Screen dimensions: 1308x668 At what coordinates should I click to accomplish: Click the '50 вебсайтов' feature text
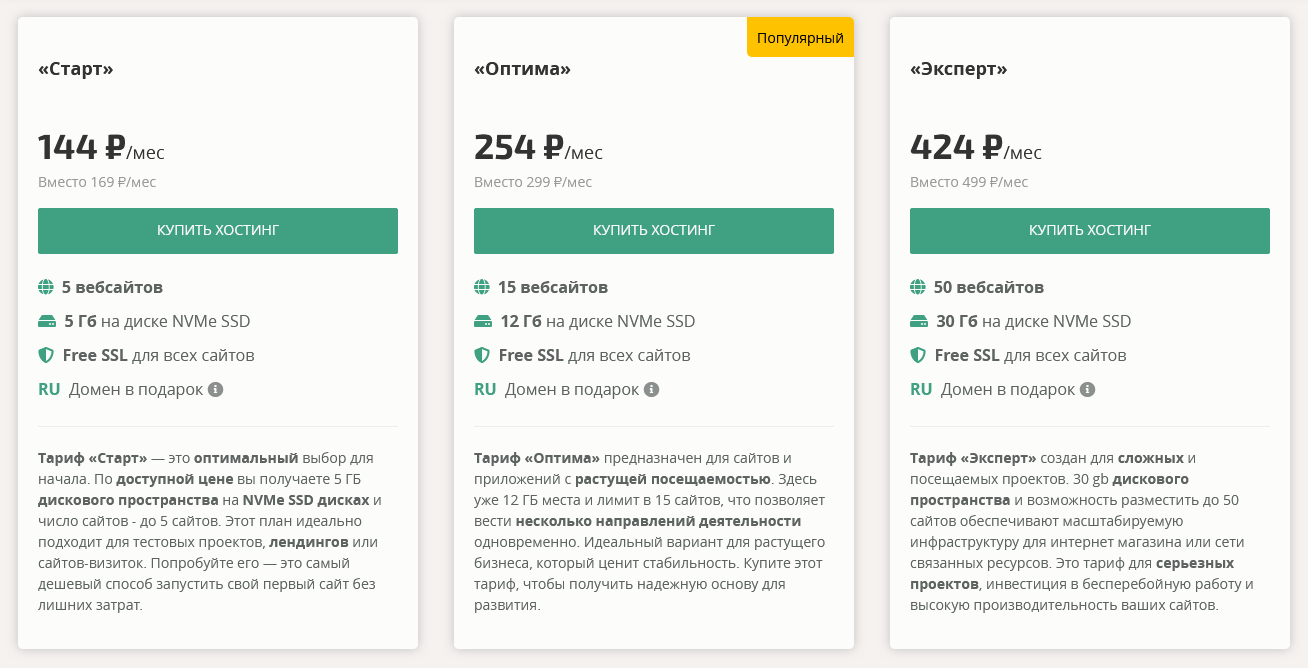pyautogui.click(x=989, y=288)
